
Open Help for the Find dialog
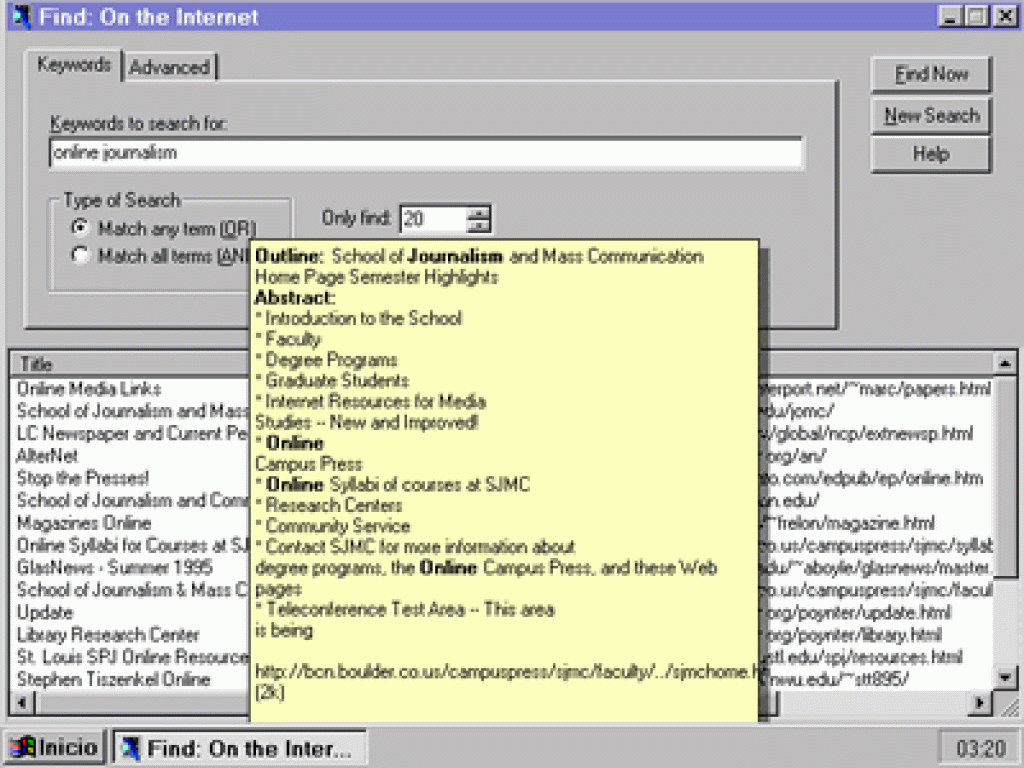pos(931,154)
